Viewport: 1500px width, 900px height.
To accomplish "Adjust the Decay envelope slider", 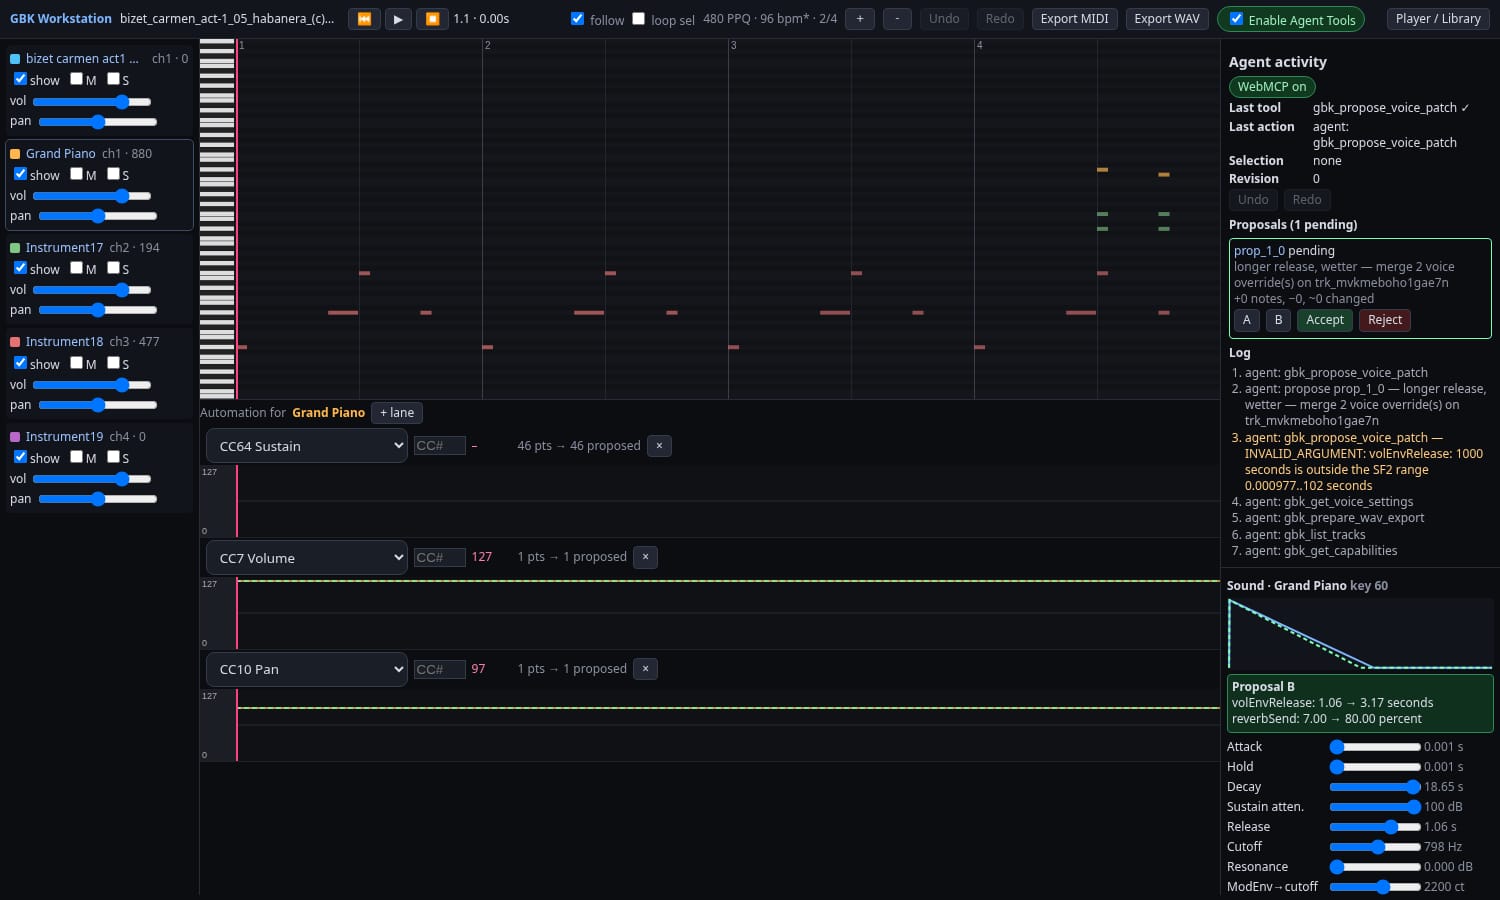I will pos(1375,787).
